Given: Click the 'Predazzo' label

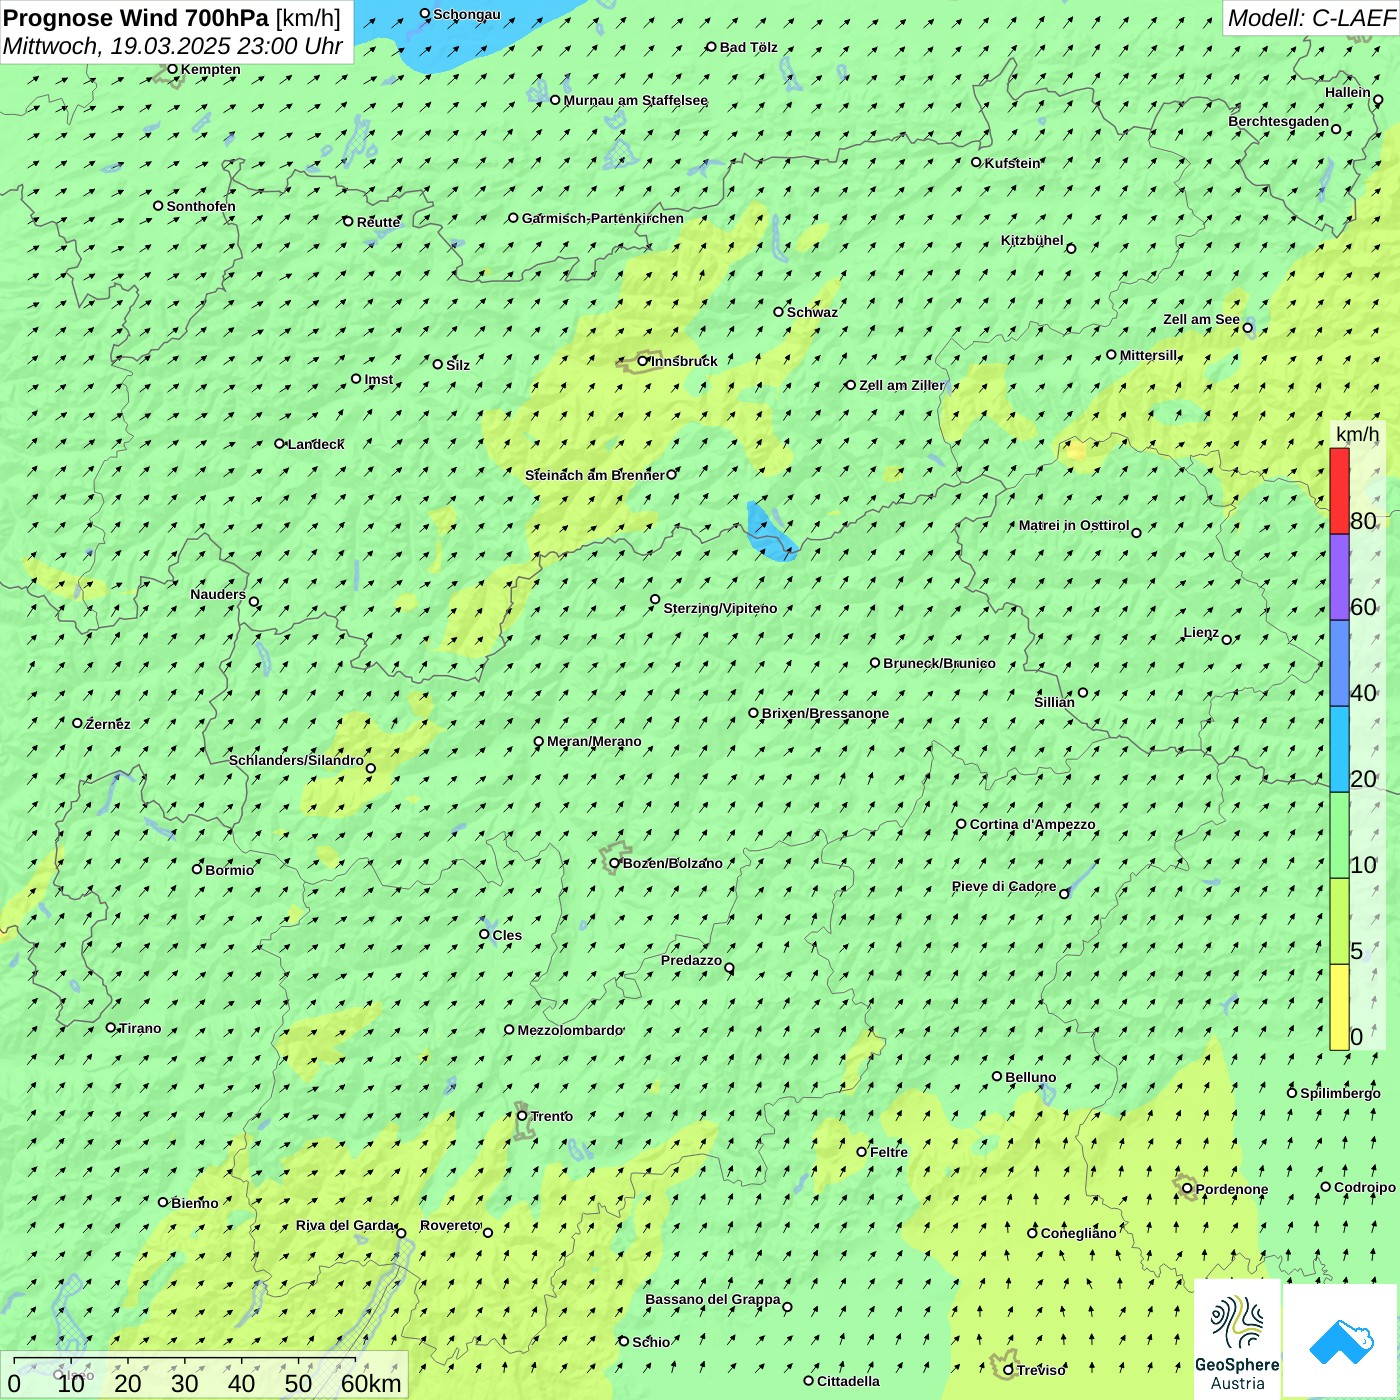Looking at the screenshot, I should pyautogui.click(x=691, y=960).
